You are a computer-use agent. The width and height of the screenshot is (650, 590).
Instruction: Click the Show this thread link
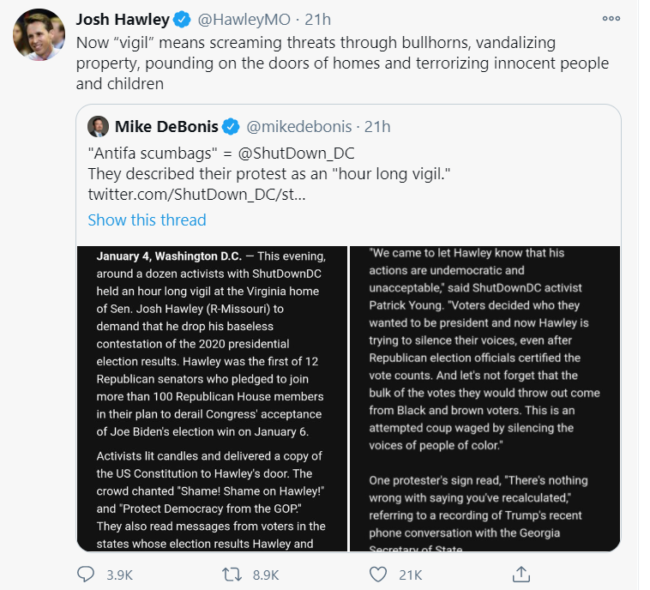[147, 220]
